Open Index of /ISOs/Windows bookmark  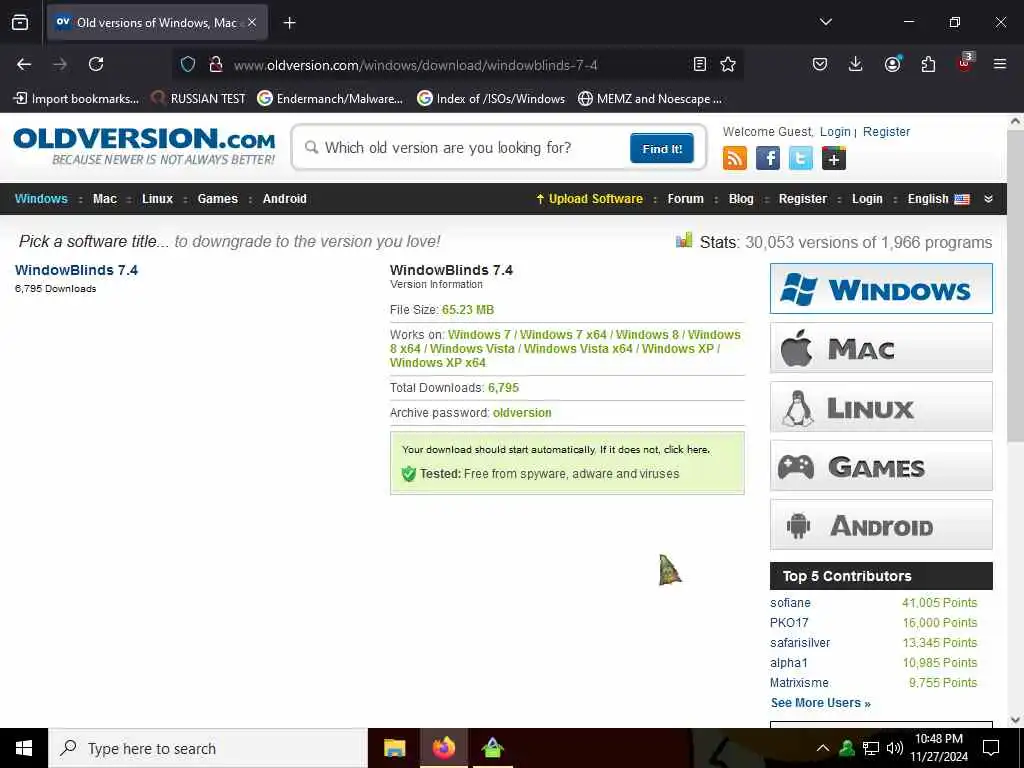490,99
